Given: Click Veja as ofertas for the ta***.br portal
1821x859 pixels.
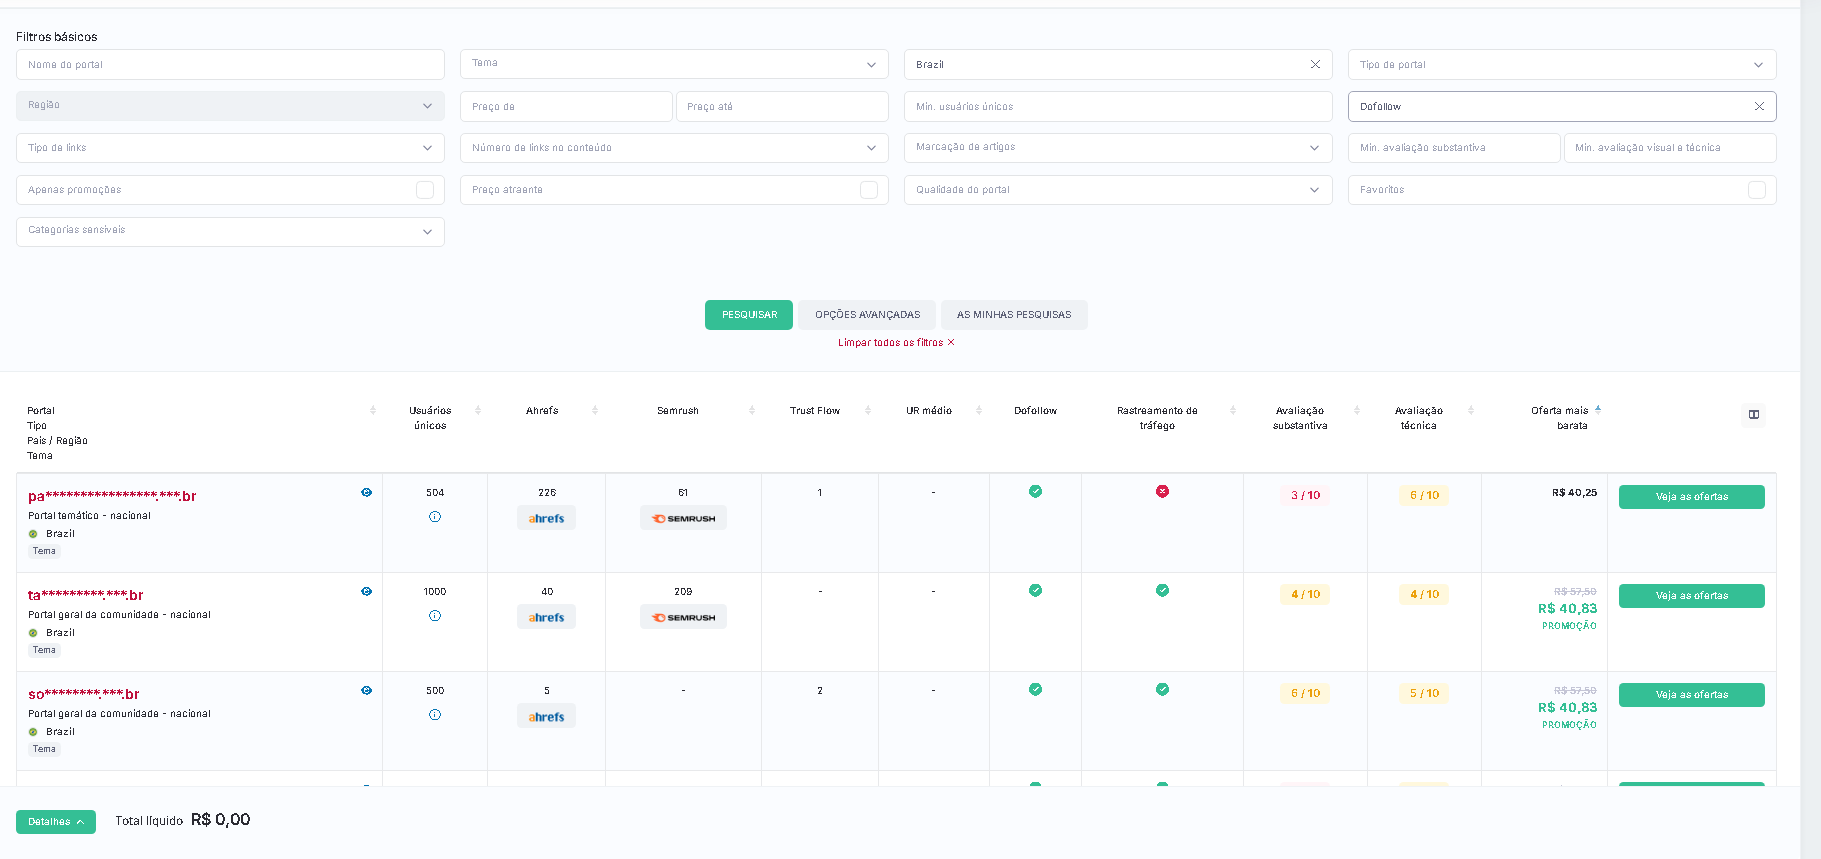Looking at the screenshot, I should (1692, 596).
